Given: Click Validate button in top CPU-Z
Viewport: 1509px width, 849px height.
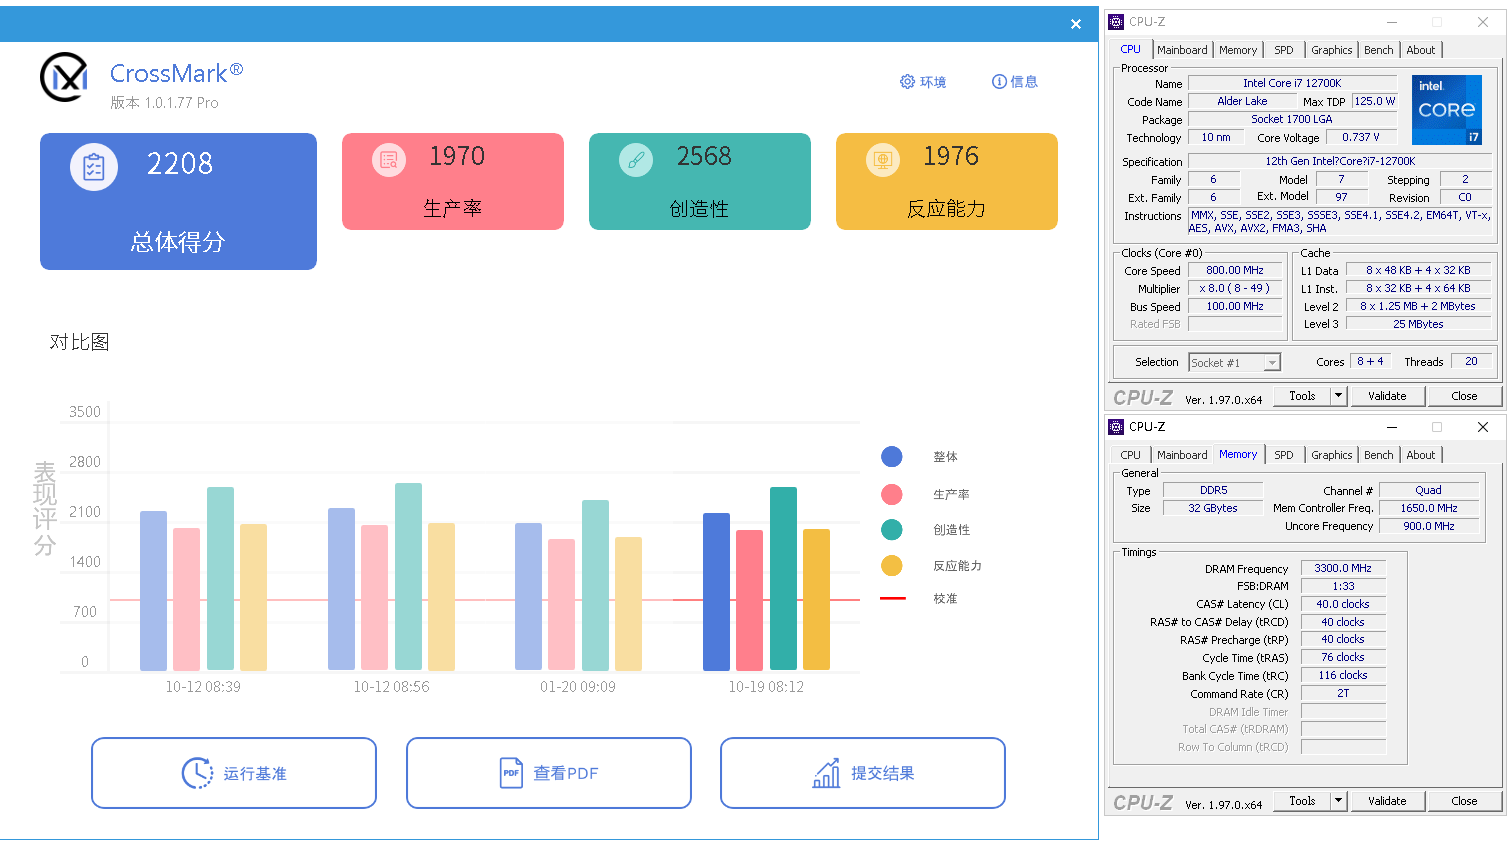Looking at the screenshot, I should click(x=1387, y=396).
